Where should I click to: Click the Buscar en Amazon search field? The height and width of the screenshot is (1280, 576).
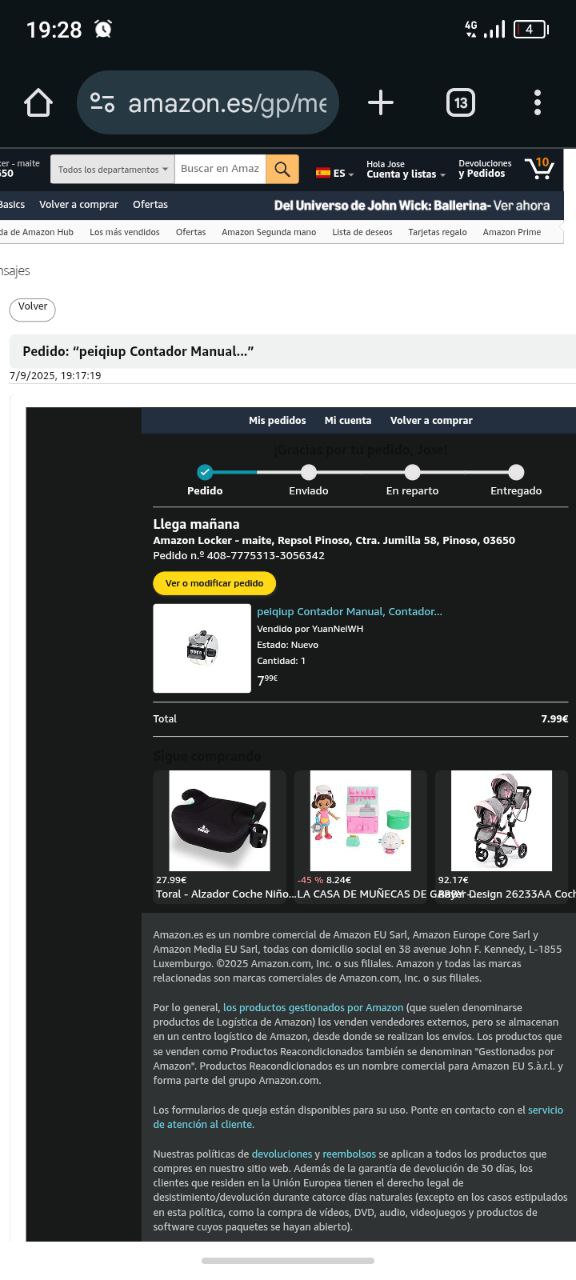click(x=220, y=169)
